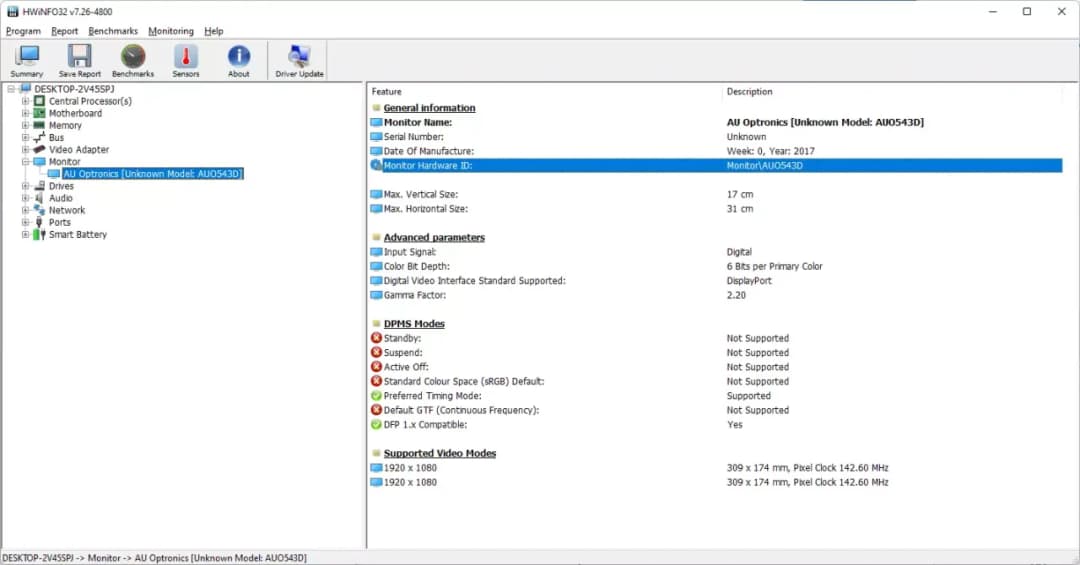The image size is (1080, 565).
Task: Click the Feature column header
Action: click(387, 92)
